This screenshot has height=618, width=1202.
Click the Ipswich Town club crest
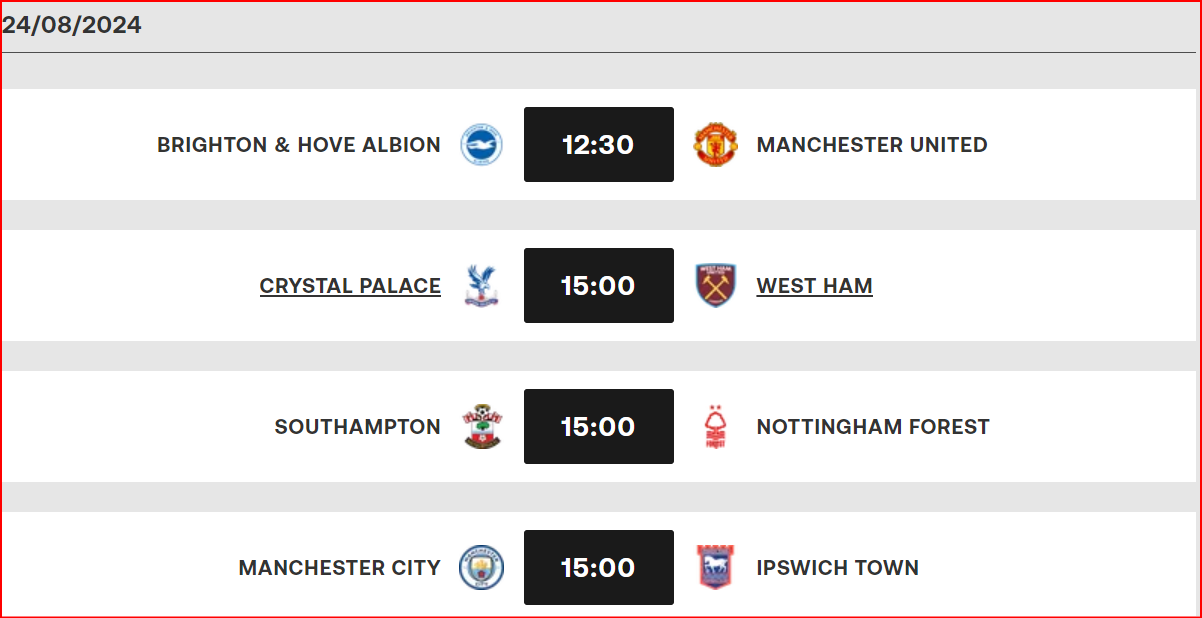(x=716, y=568)
